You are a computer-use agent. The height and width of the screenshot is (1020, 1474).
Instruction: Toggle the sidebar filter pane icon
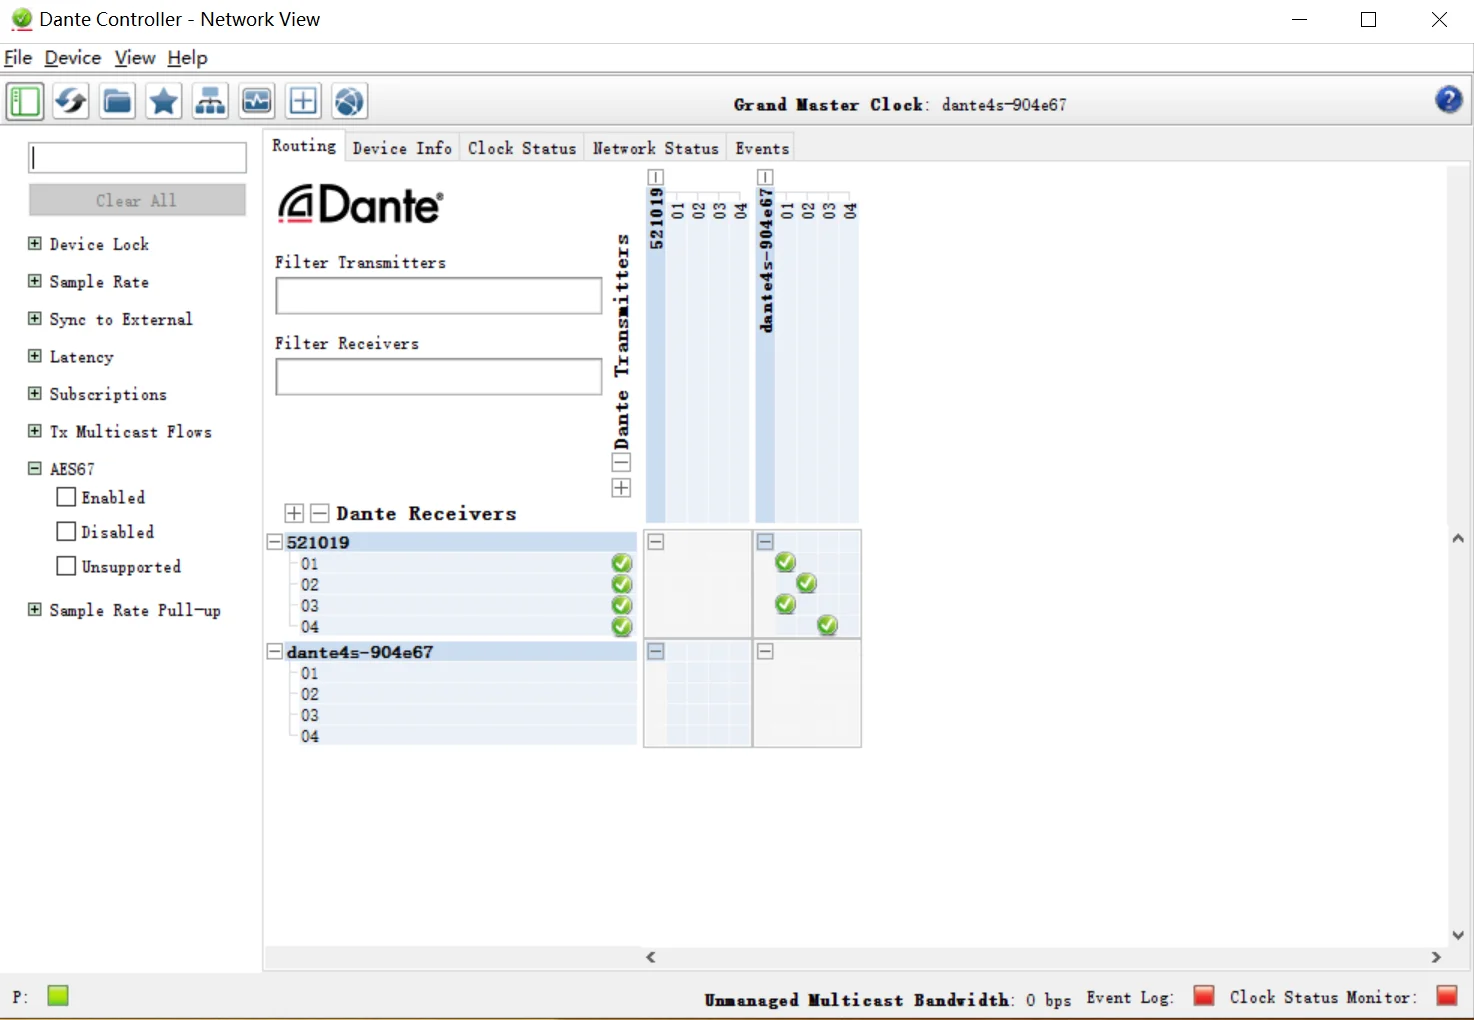click(24, 100)
